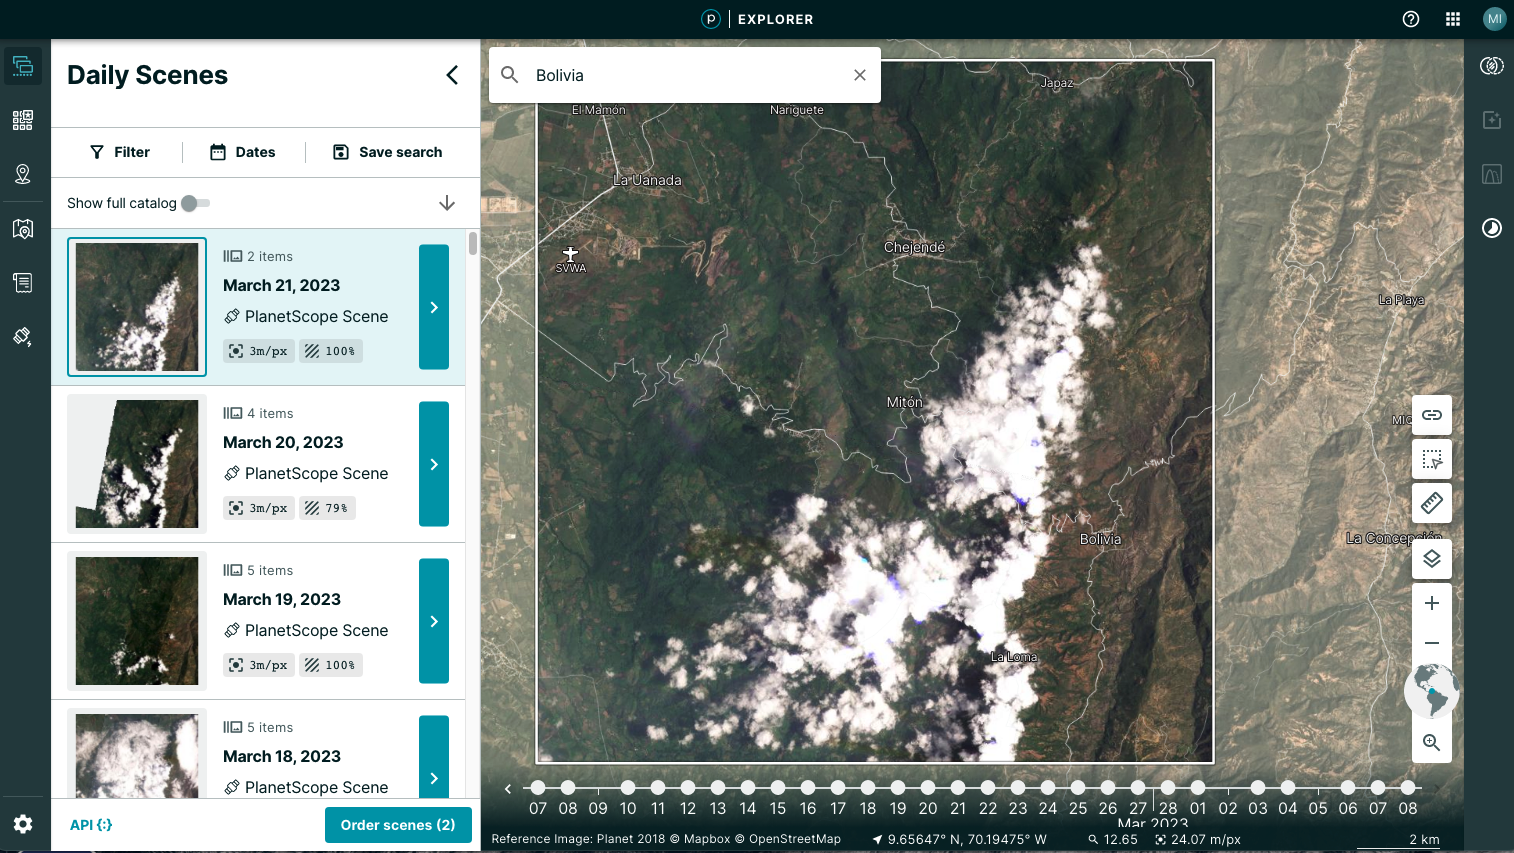This screenshot has width=1514, height=853.
Task: Click the measure ruler tool icon
Action: pyautogui.click(x=1431, y=502)
